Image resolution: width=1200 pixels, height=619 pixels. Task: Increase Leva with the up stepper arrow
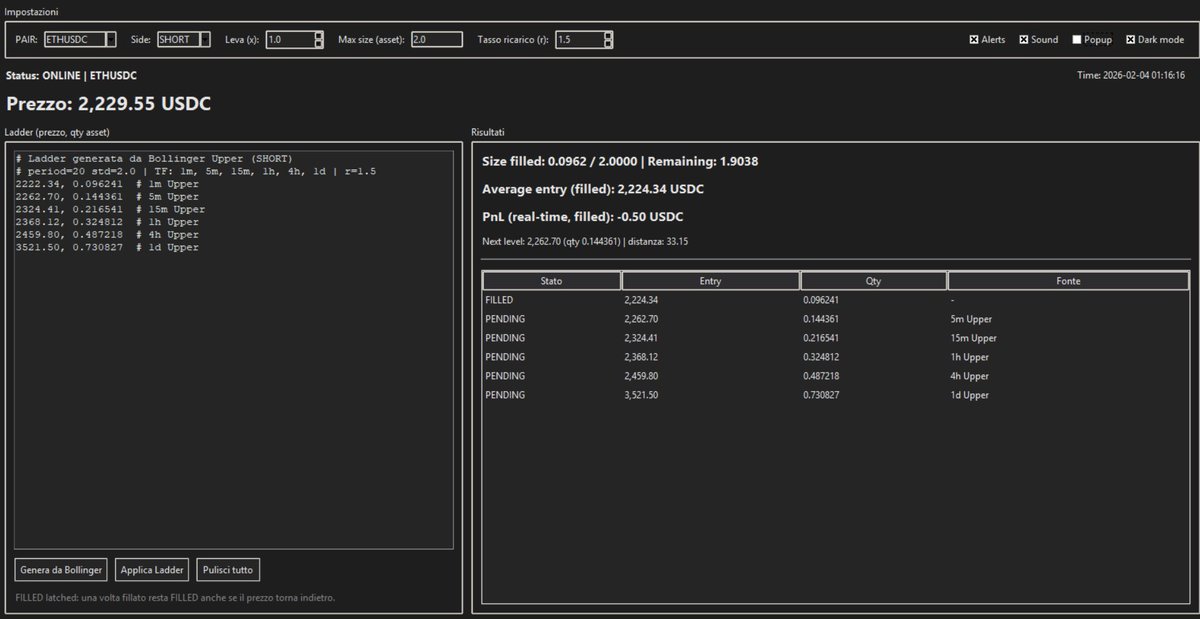pos(320,35)
